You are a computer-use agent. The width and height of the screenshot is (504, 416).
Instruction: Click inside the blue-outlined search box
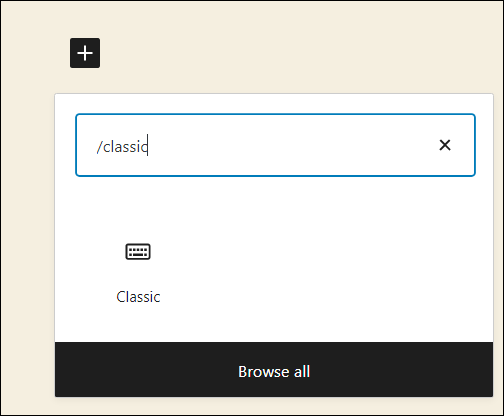coord(275,145)
